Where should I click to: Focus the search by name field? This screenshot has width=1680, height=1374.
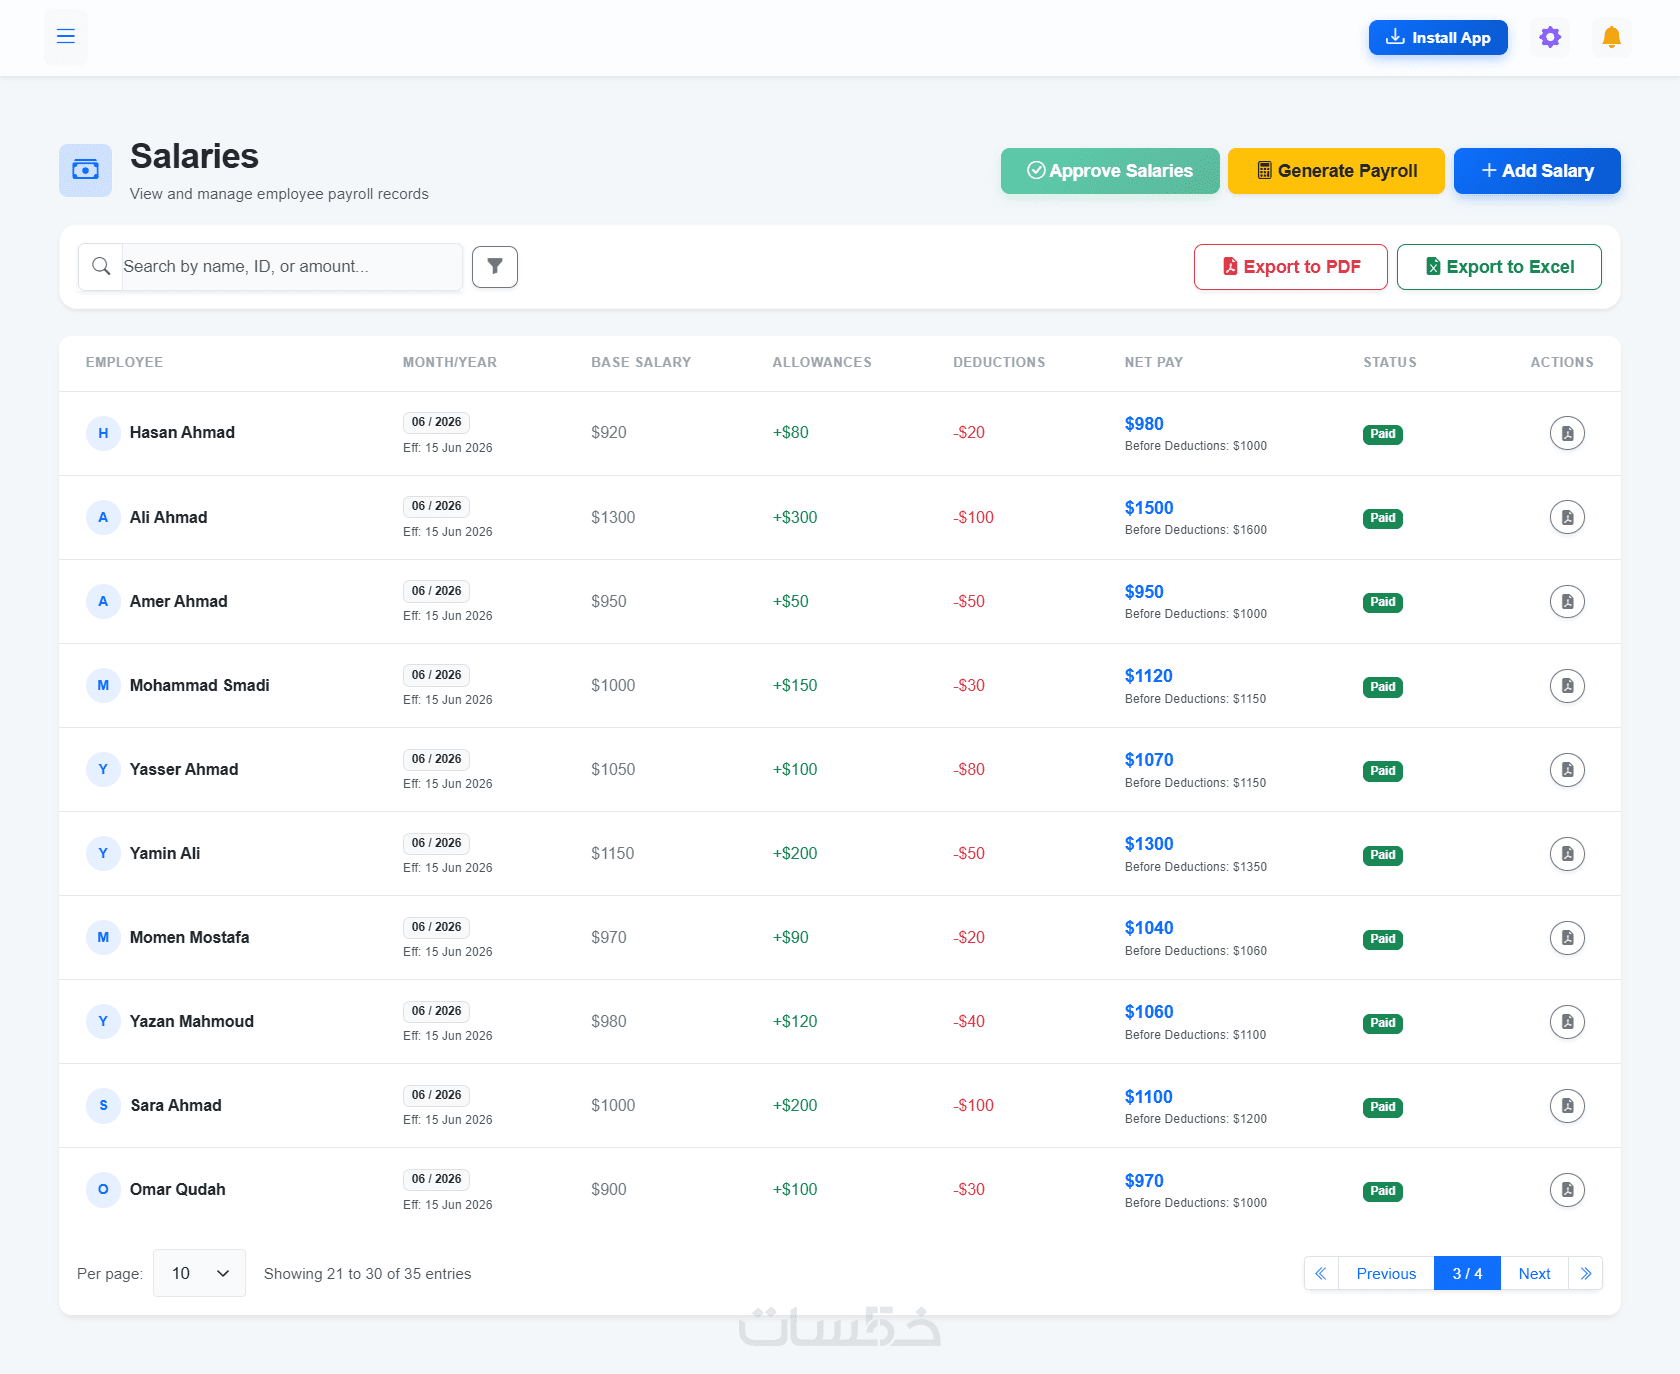point(291,267)
